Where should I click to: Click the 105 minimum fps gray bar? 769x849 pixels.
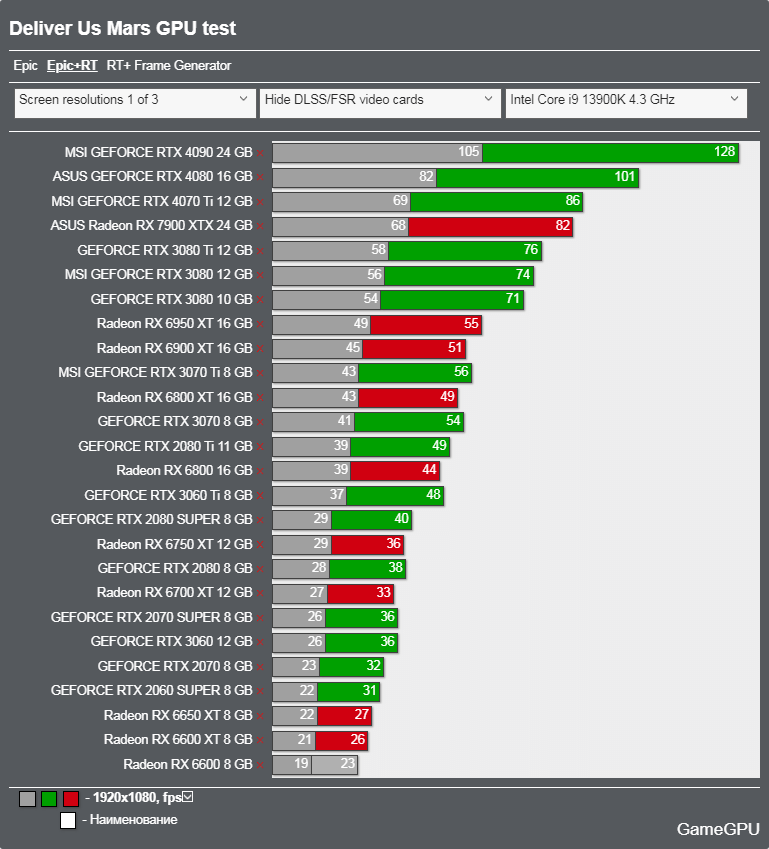377,153
